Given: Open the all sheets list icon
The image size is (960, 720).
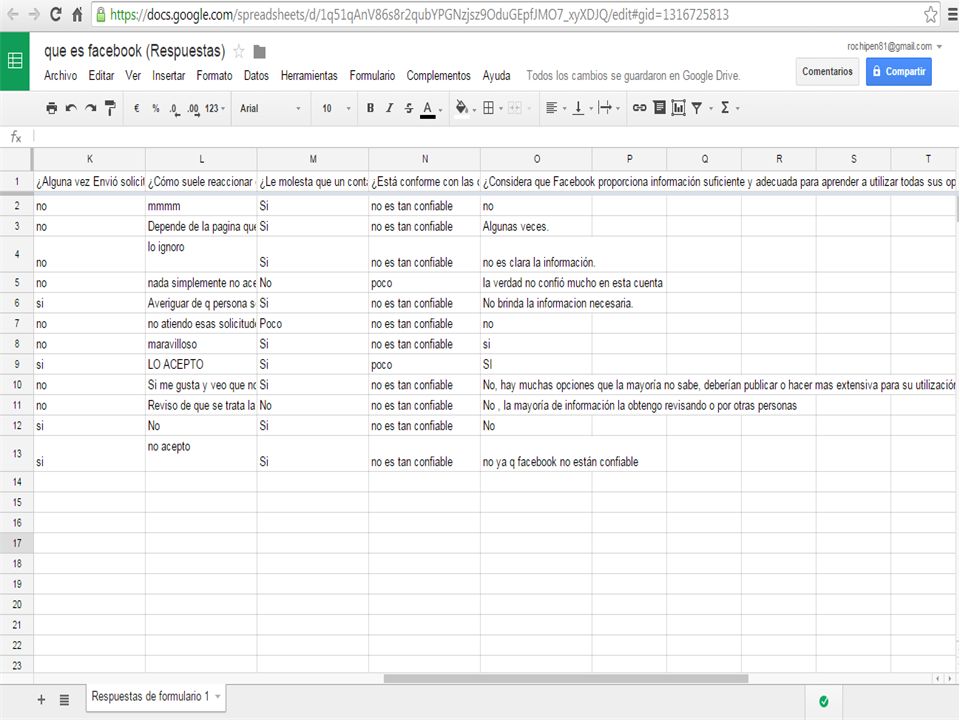Looking at the screenshot, I should point(64,700).
